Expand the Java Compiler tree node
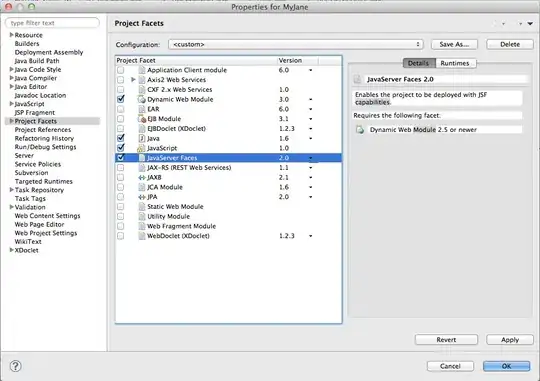The height and width of the screenshot is (381, 540). pyautogui.click(x=11, y=78)
